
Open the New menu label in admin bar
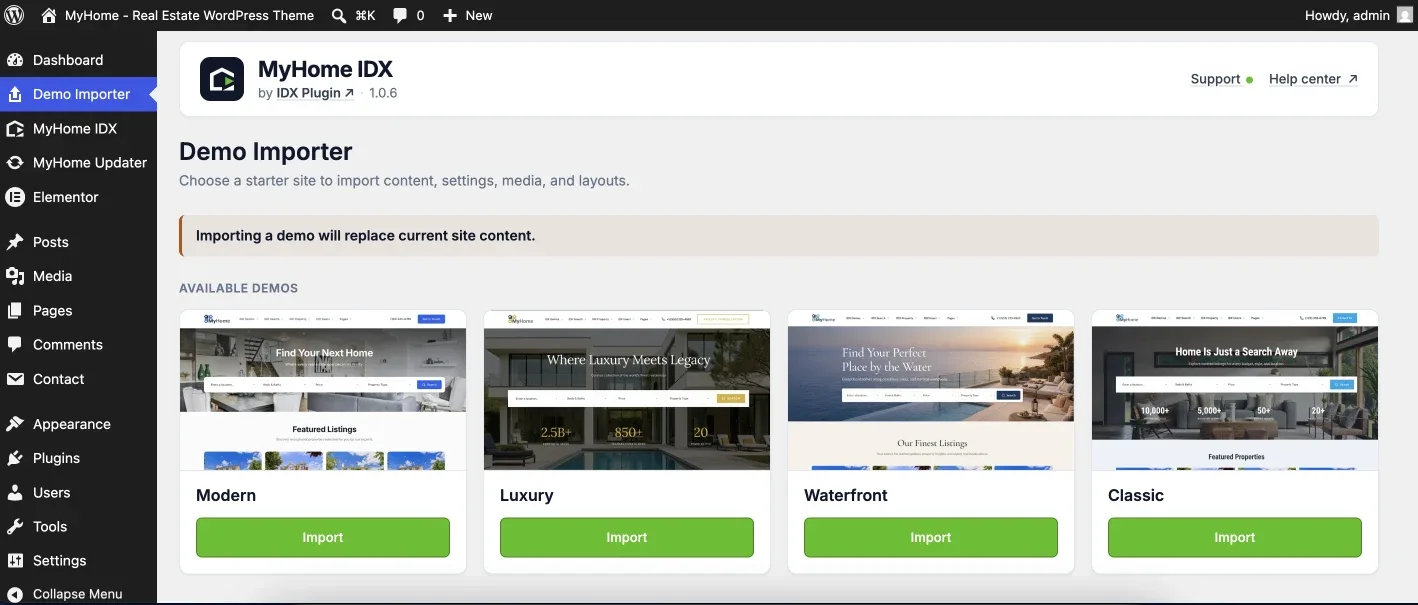click(479, 15)
